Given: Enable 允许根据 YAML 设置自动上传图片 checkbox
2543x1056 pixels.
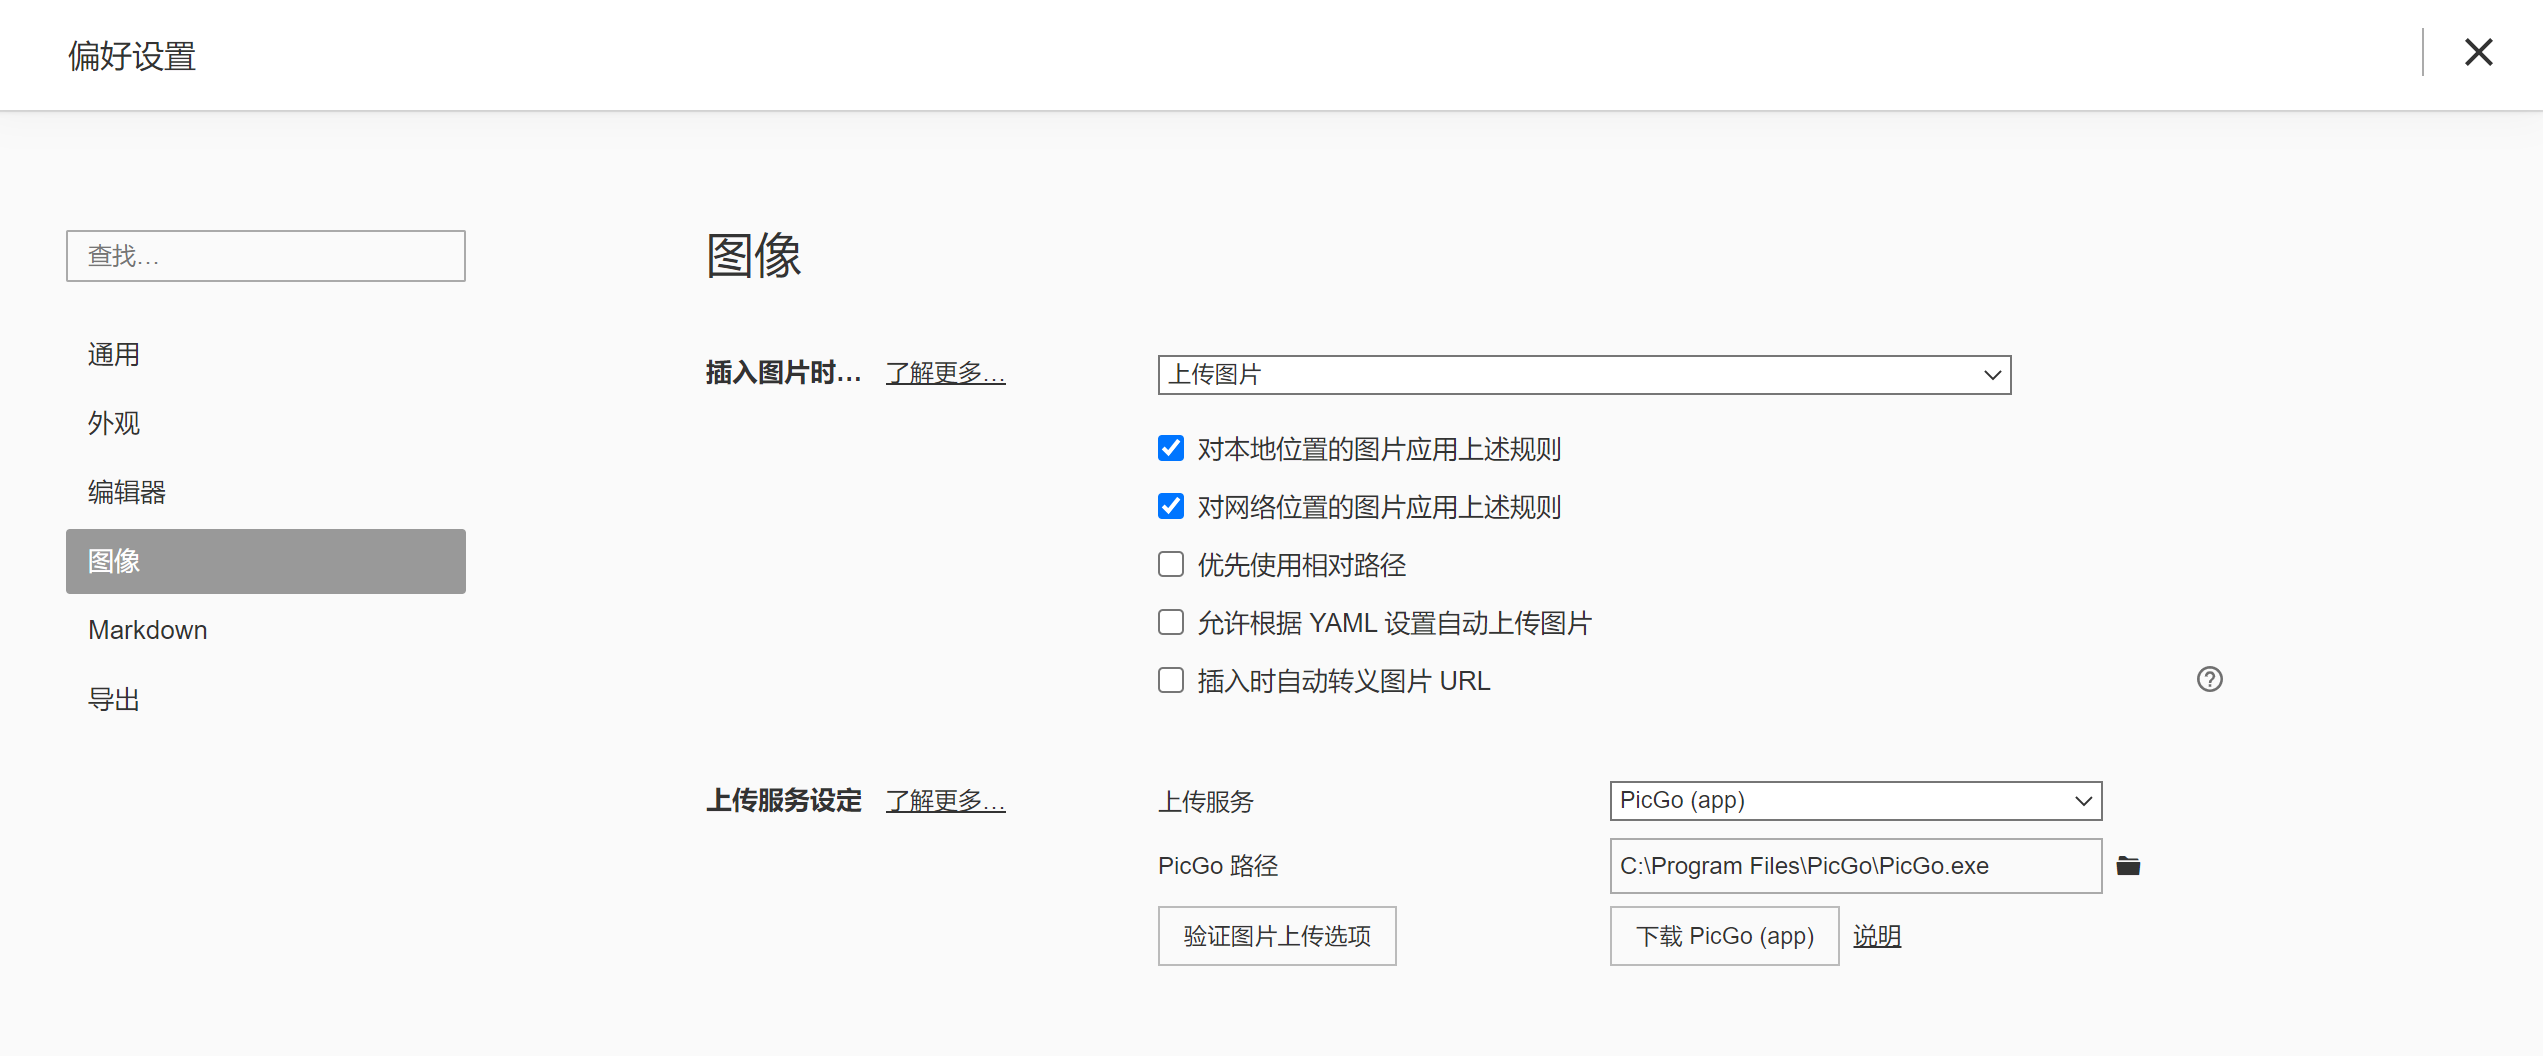Looking at the screenshot, I should click(x=1171, y=623).
